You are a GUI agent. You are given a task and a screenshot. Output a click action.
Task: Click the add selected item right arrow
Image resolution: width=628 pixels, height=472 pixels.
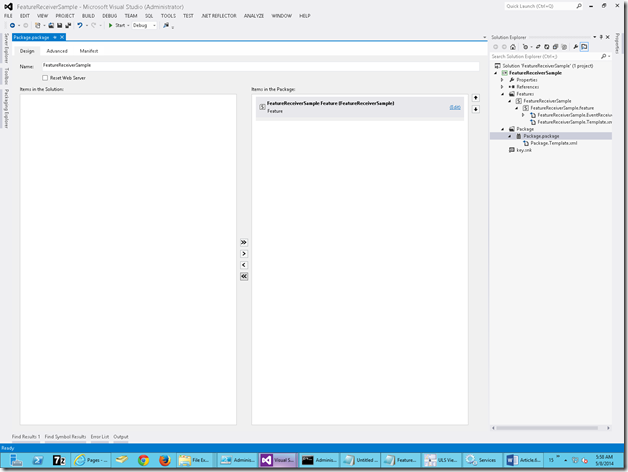coord(244,254)
